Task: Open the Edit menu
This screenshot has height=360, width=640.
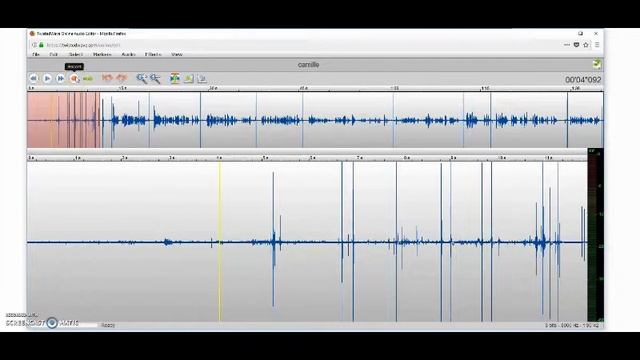Action: pyautogui.click(x=53, y=54)
